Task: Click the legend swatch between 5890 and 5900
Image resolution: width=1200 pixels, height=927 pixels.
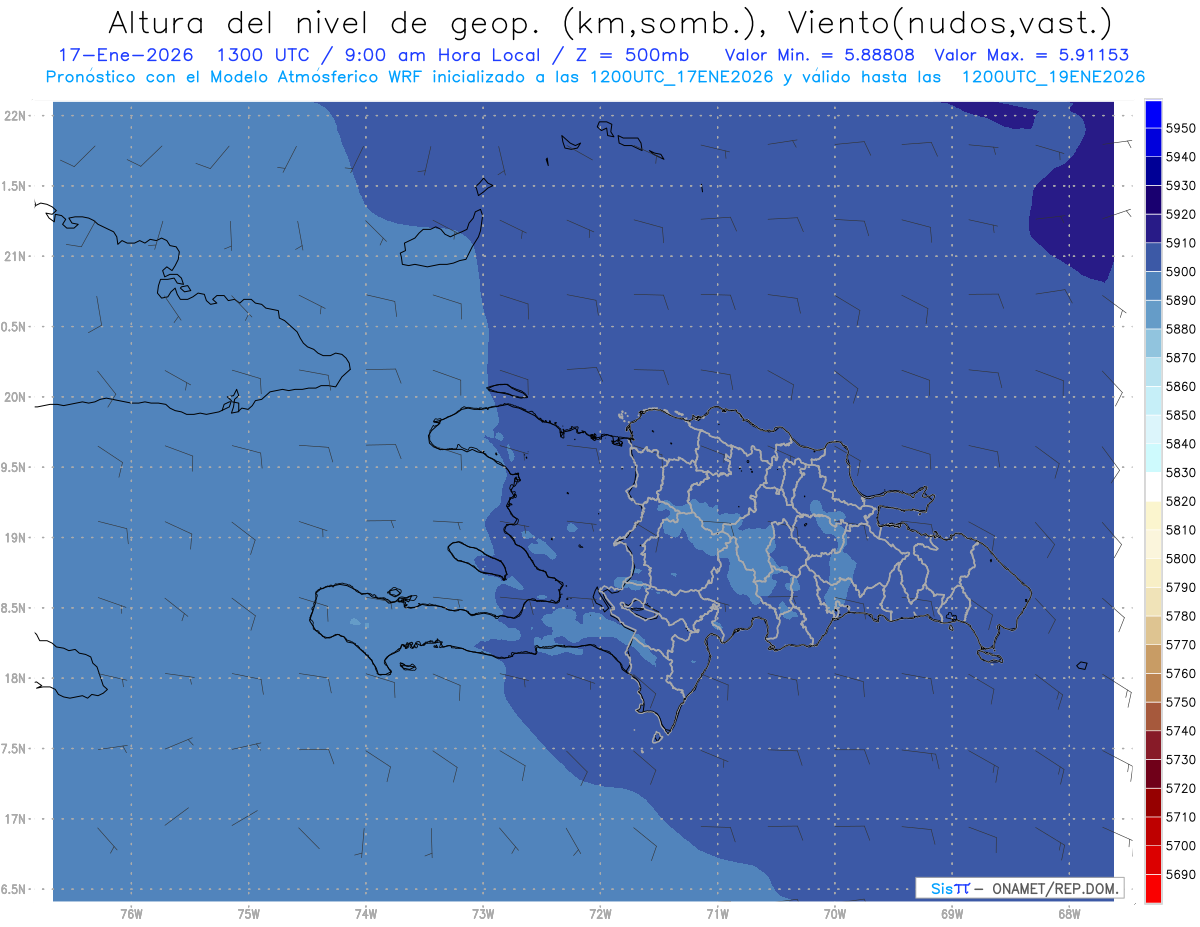Action: pyautogui.click(x=1153, y=286)
